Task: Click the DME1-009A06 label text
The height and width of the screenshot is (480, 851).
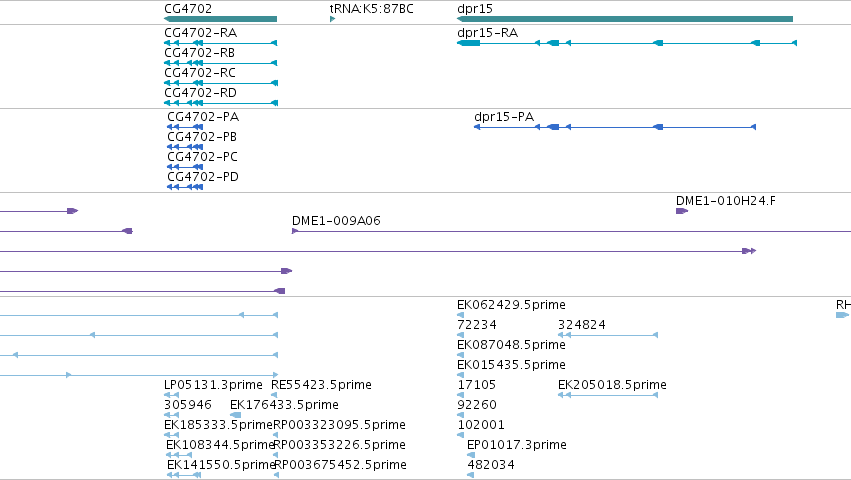Action: (x=336, y=220)
